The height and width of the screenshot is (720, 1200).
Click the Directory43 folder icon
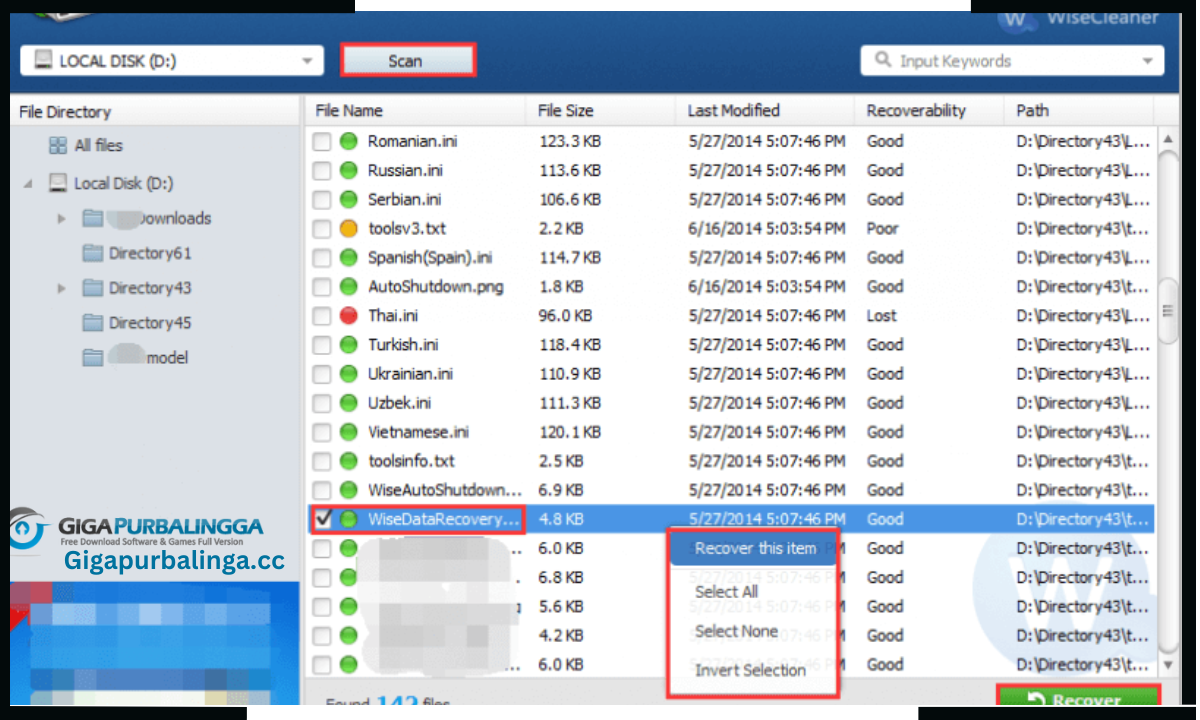pyautogui.click(x=93, y=288)
